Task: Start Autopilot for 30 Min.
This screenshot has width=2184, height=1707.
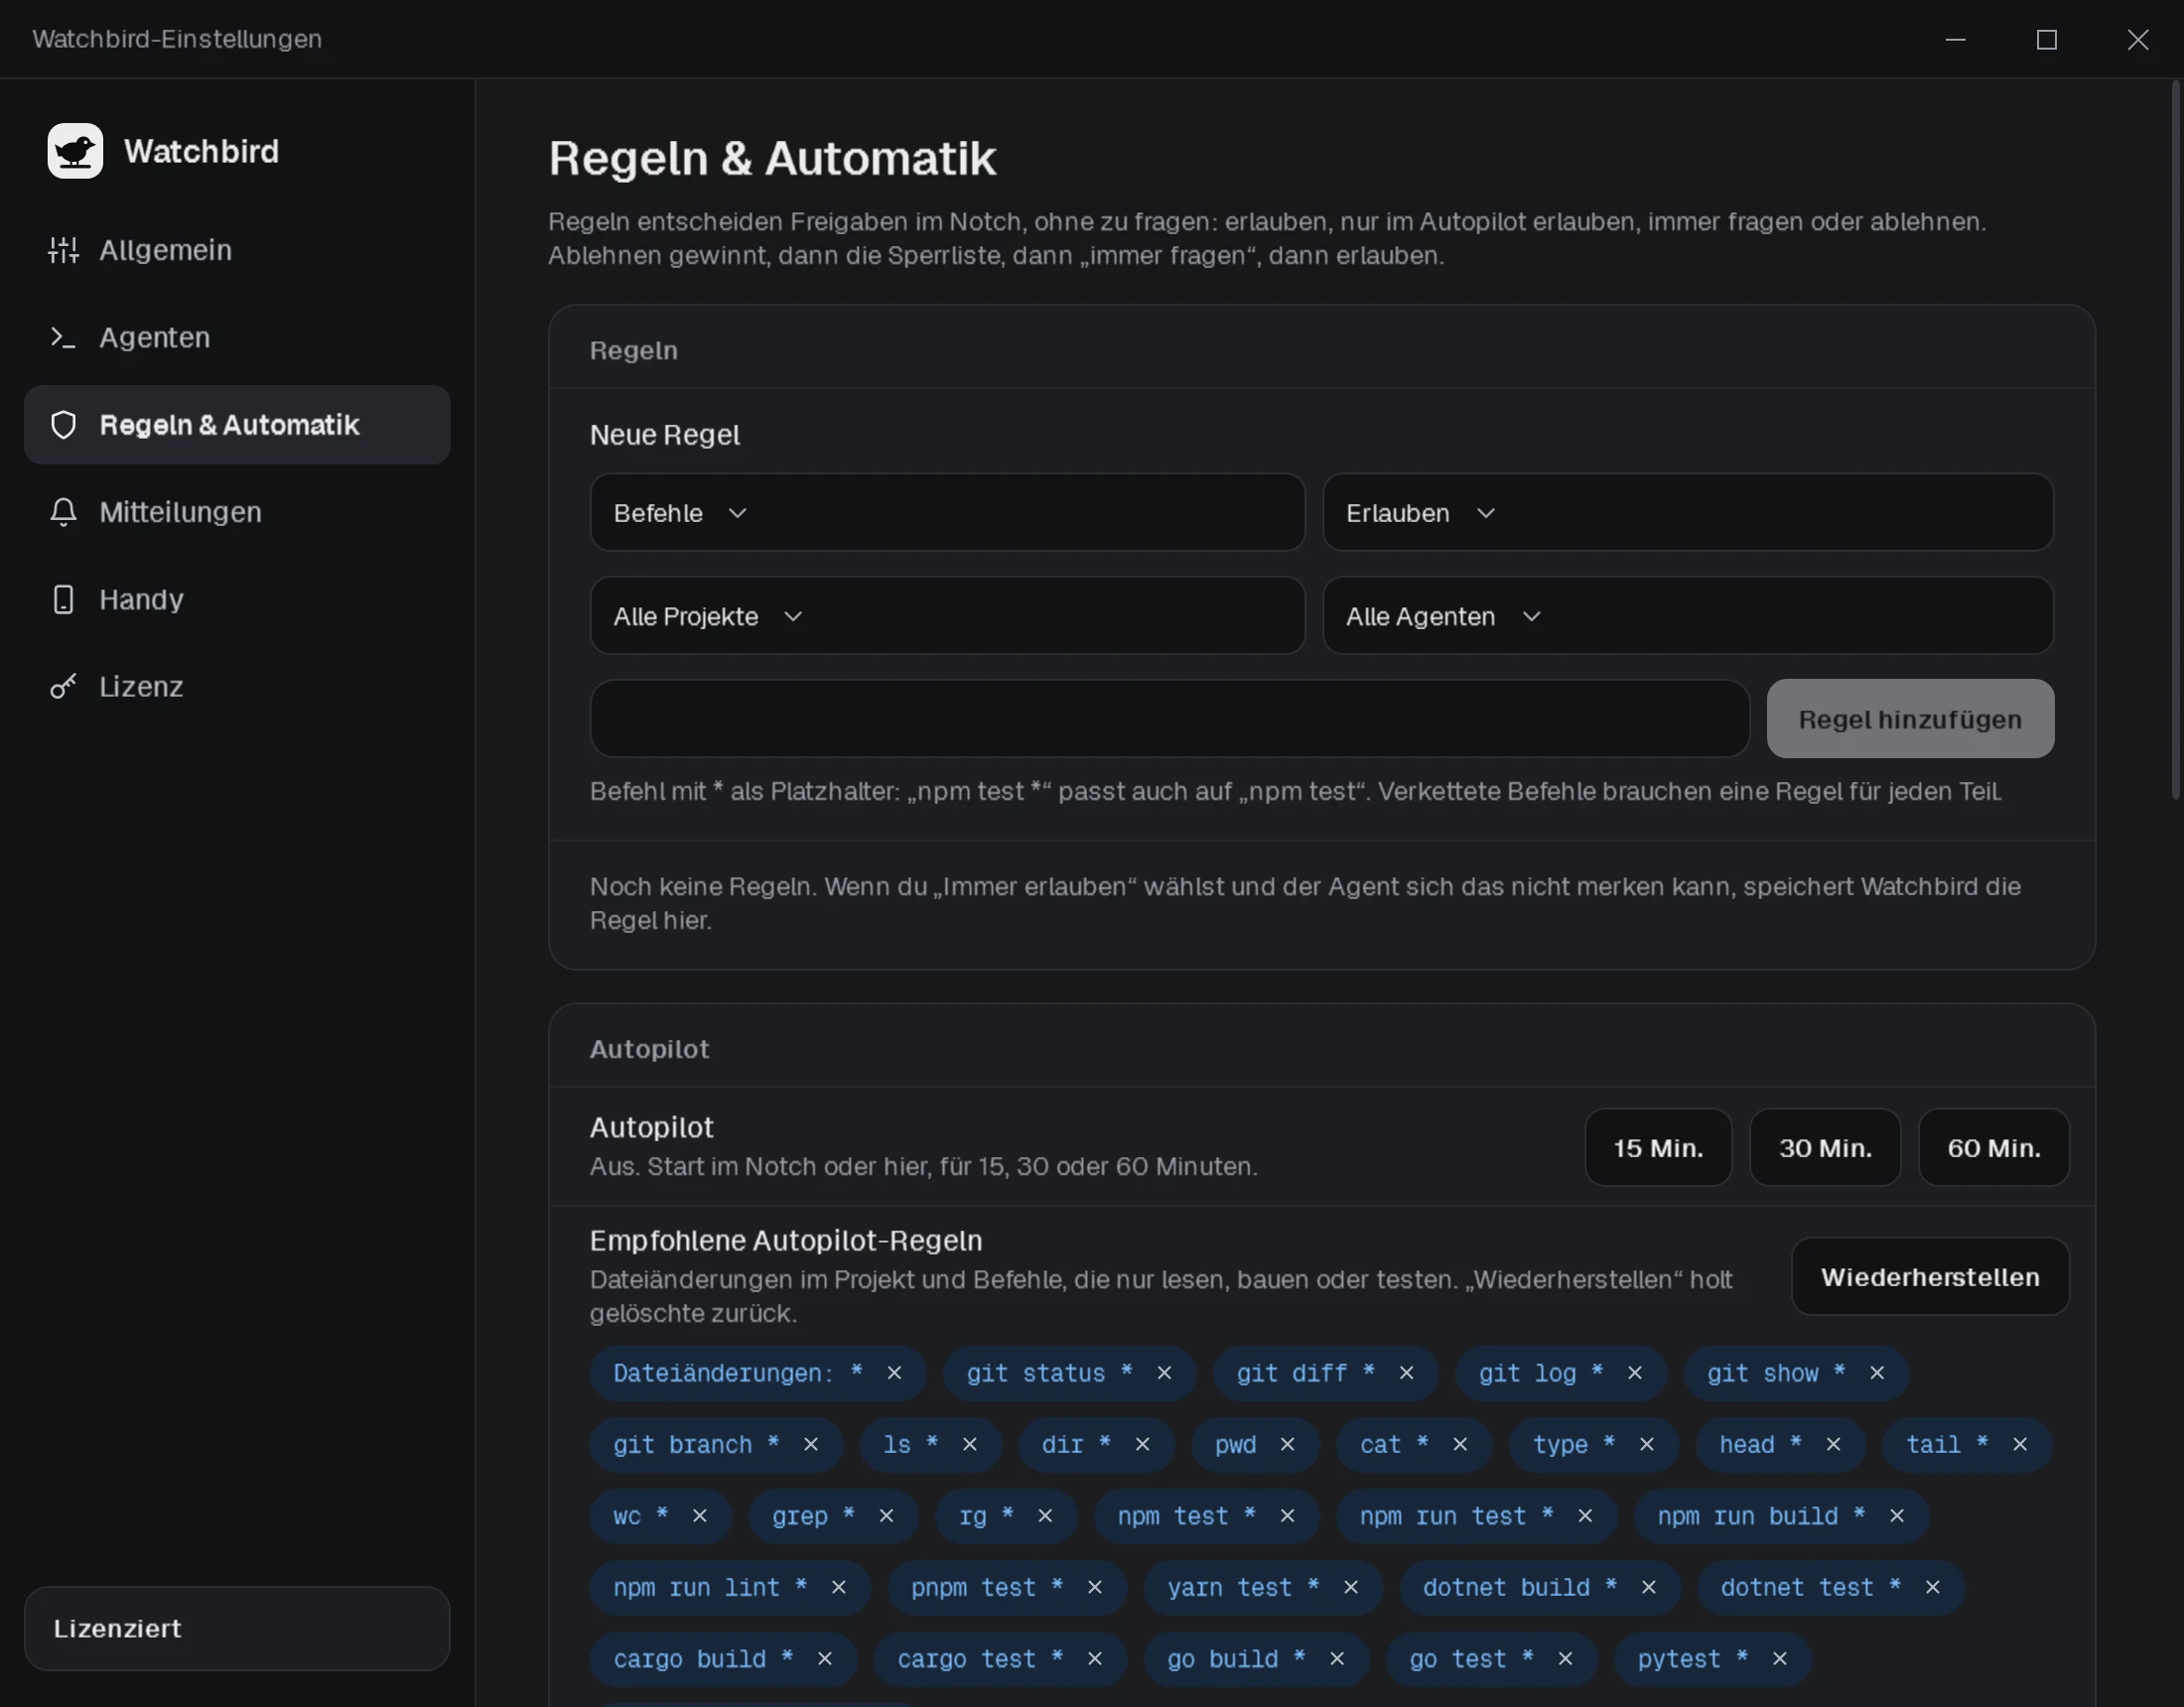Action: [1825, 1147]
